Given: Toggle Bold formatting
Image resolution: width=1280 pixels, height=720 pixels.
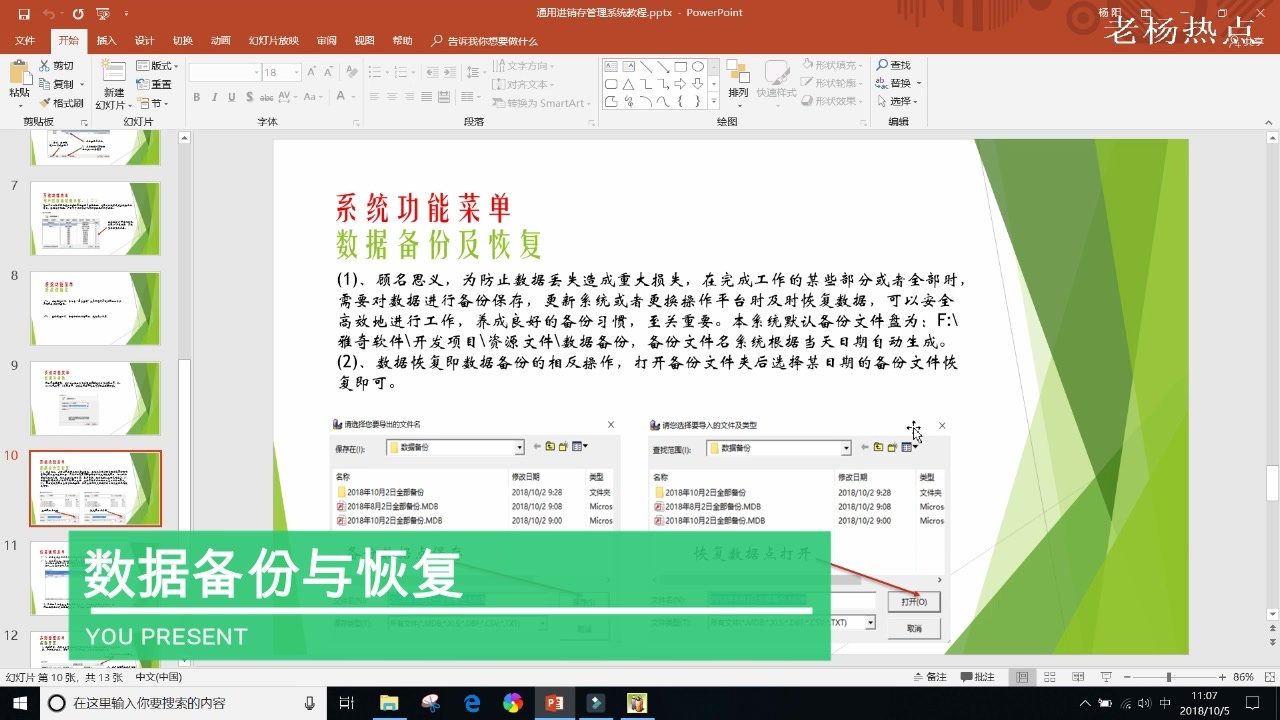Looking at the screenshot, I should (197, 97).
